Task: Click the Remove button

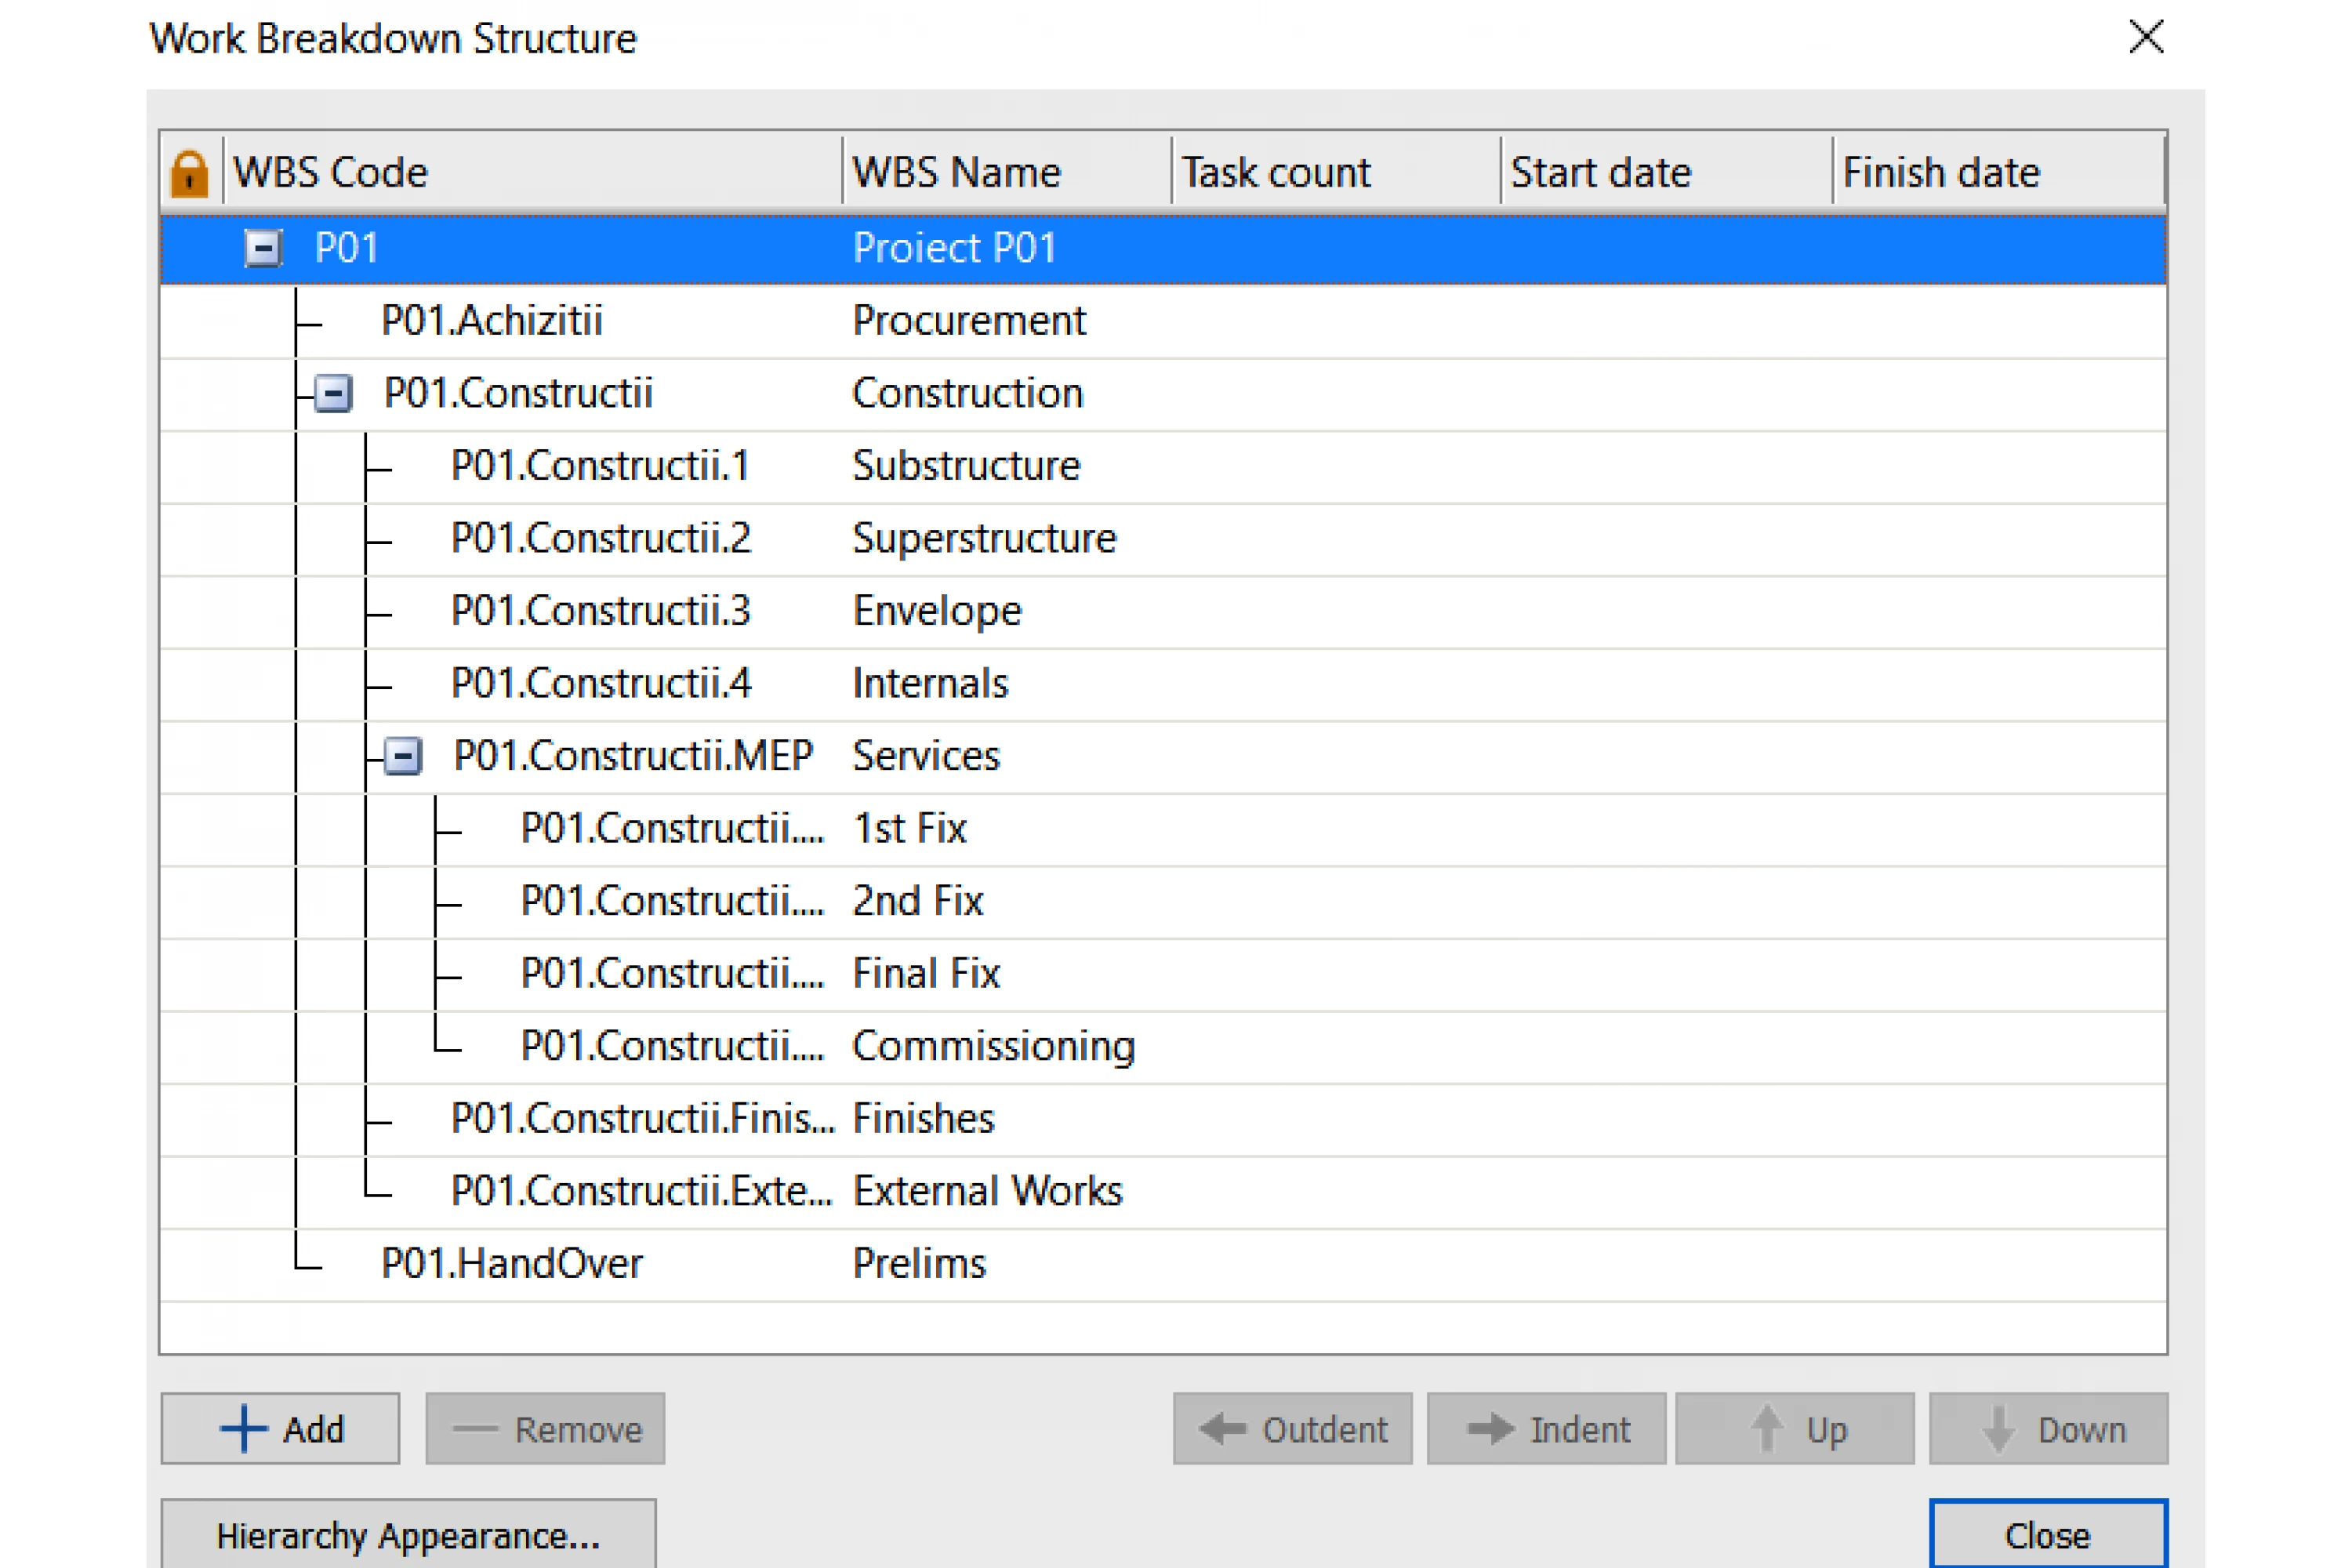Action: [545, 1429]
